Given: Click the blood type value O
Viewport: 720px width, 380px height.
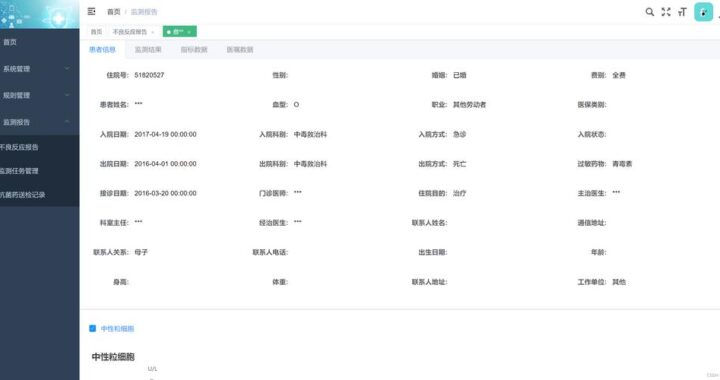Looking at the screenshot, I should (297, 105).
